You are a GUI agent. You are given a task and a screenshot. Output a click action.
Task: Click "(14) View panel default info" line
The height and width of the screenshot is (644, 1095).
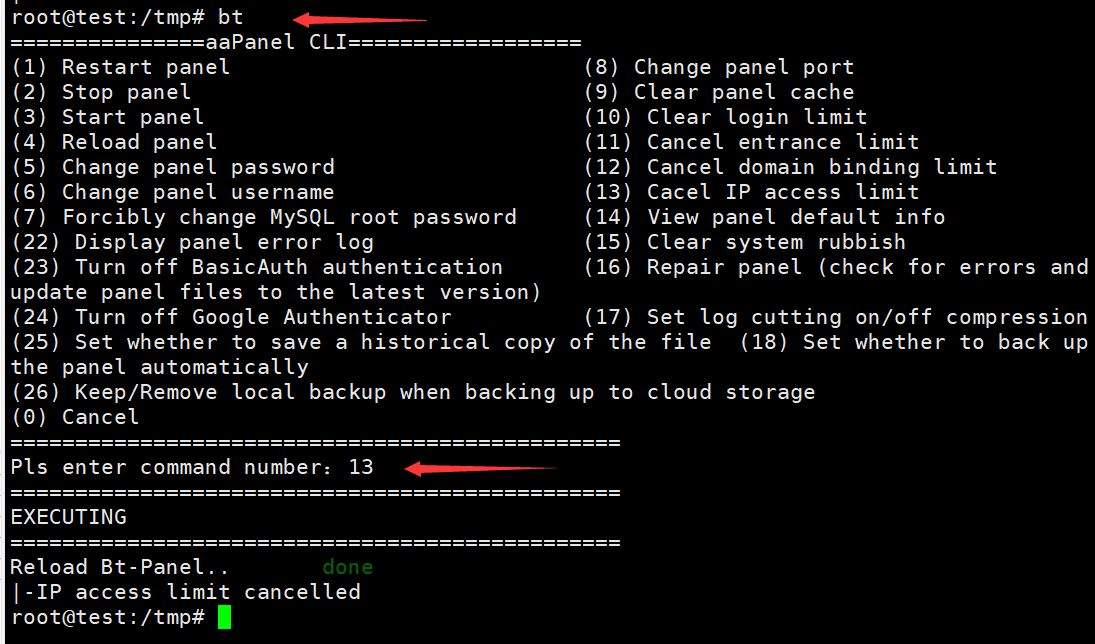click(764, 217)
